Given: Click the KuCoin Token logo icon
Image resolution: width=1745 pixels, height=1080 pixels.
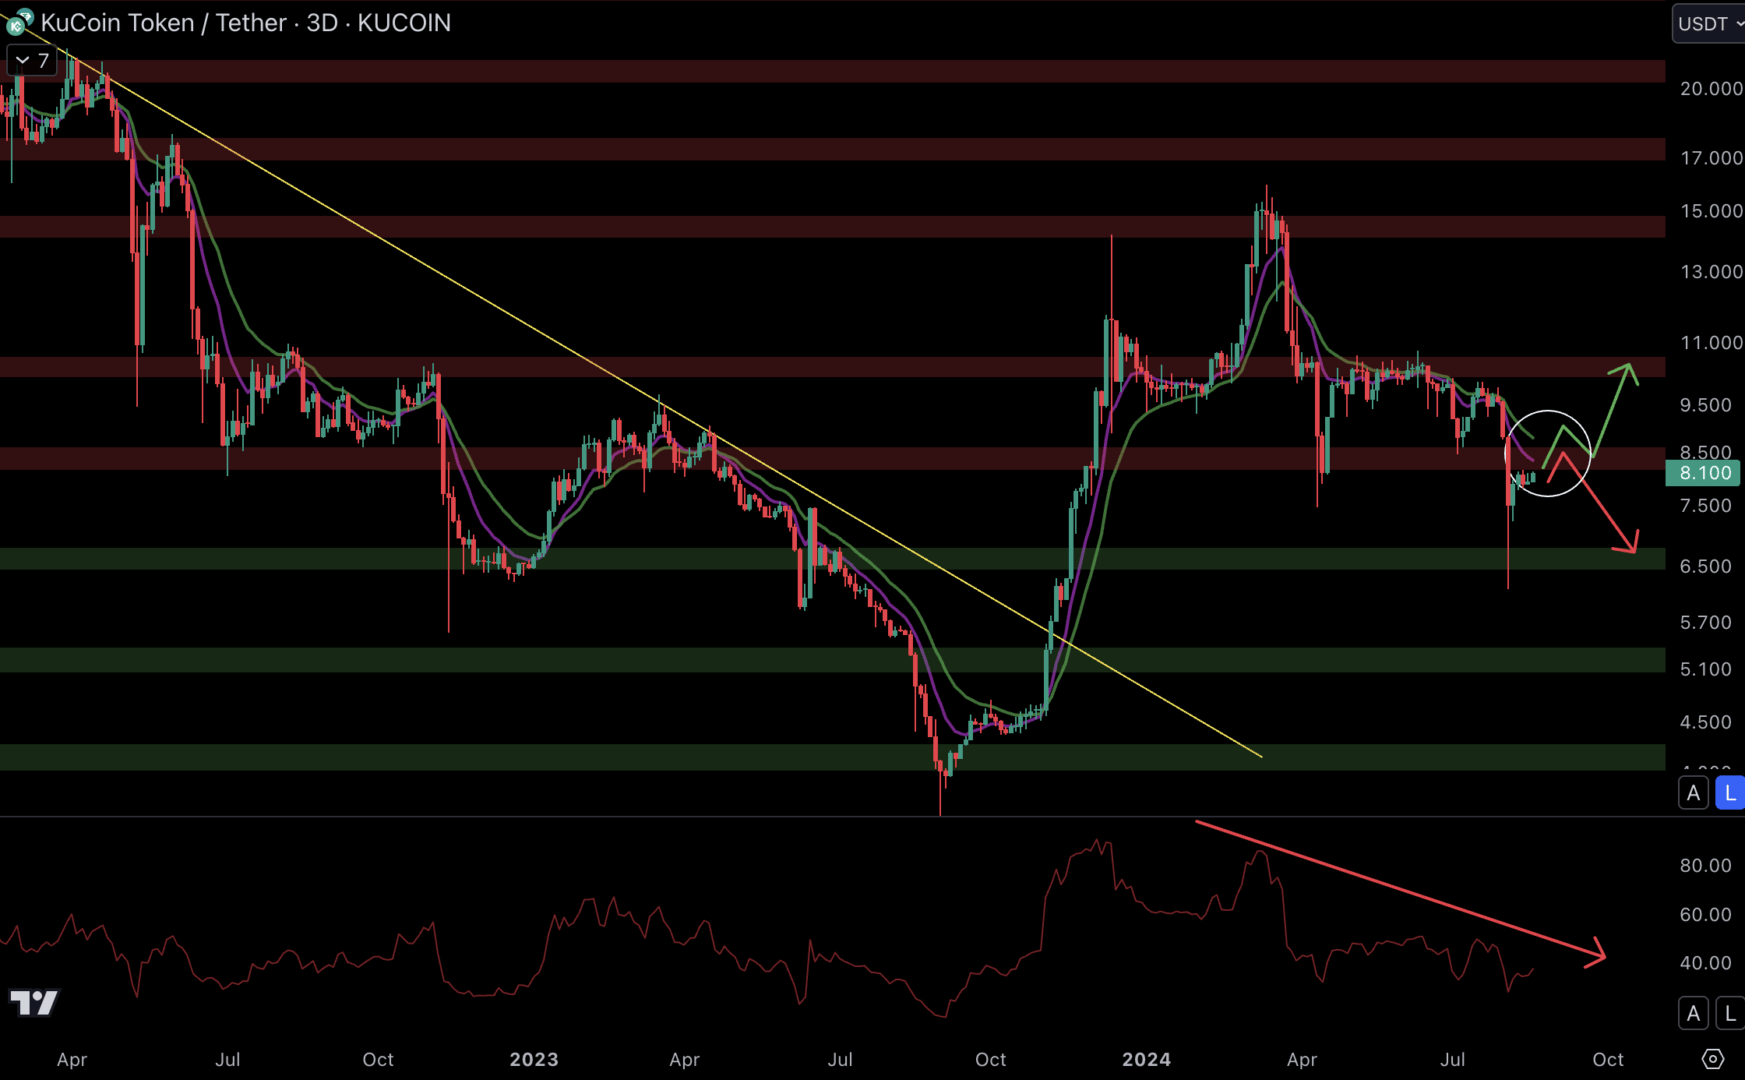Looking at the screenshot, I should click(x=19, y=22).
